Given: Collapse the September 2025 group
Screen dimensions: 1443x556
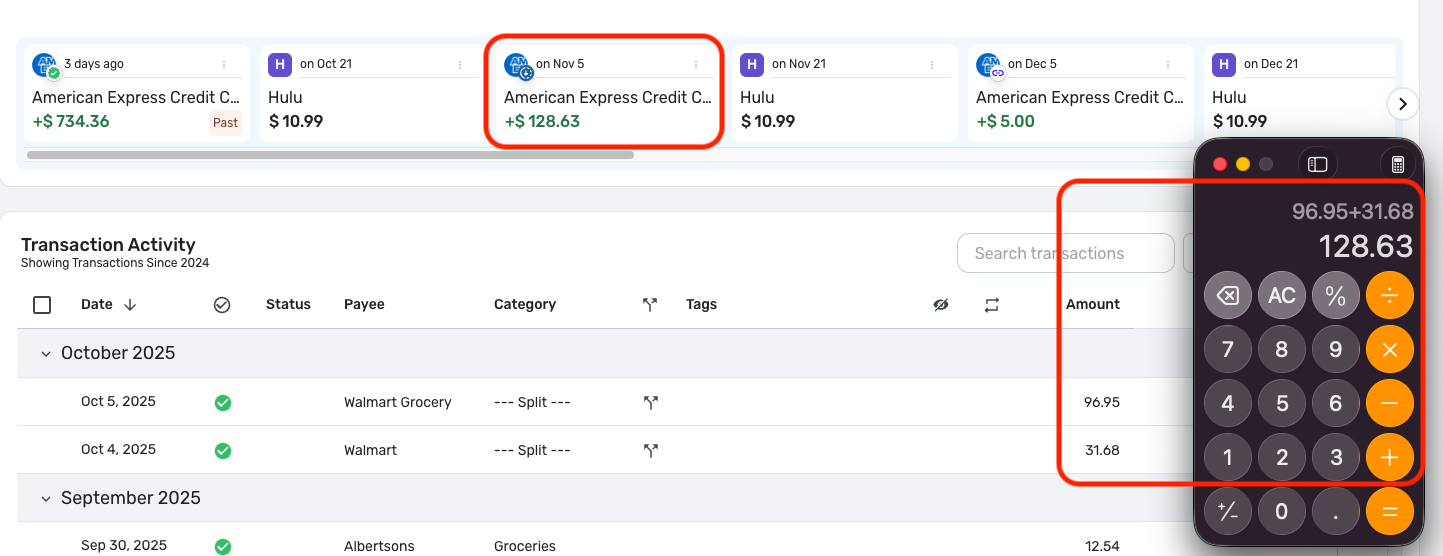Looking at the screenshot, I should point(45,498).
